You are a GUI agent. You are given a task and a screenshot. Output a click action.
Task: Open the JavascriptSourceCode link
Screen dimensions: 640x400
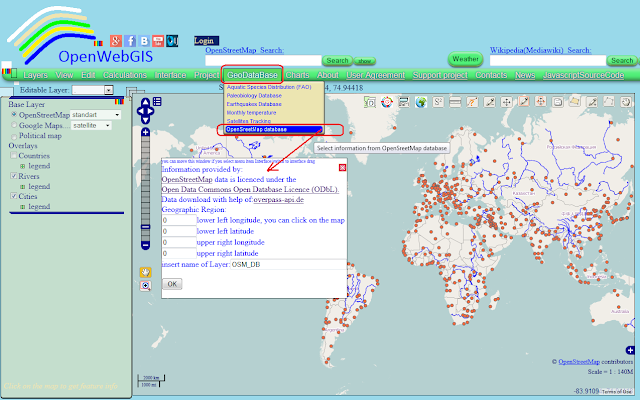pyautogui.click(x=583, y=75)
